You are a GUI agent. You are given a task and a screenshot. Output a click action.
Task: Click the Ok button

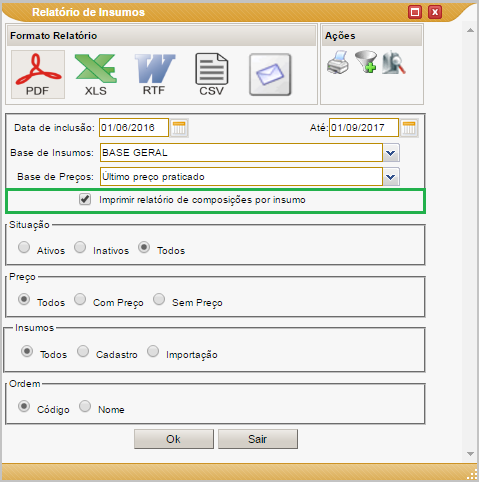(x=174, y=439)
